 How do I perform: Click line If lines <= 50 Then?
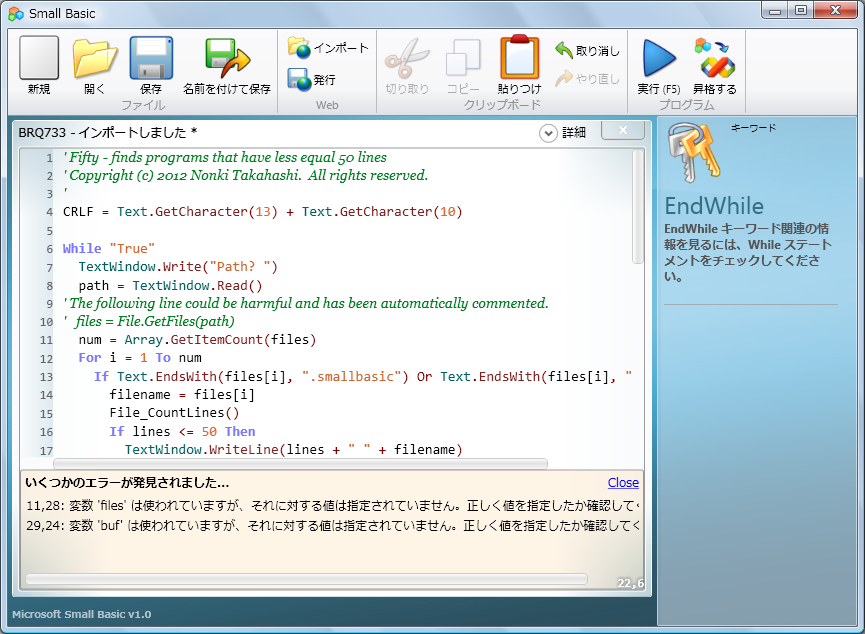coord(182,431)
